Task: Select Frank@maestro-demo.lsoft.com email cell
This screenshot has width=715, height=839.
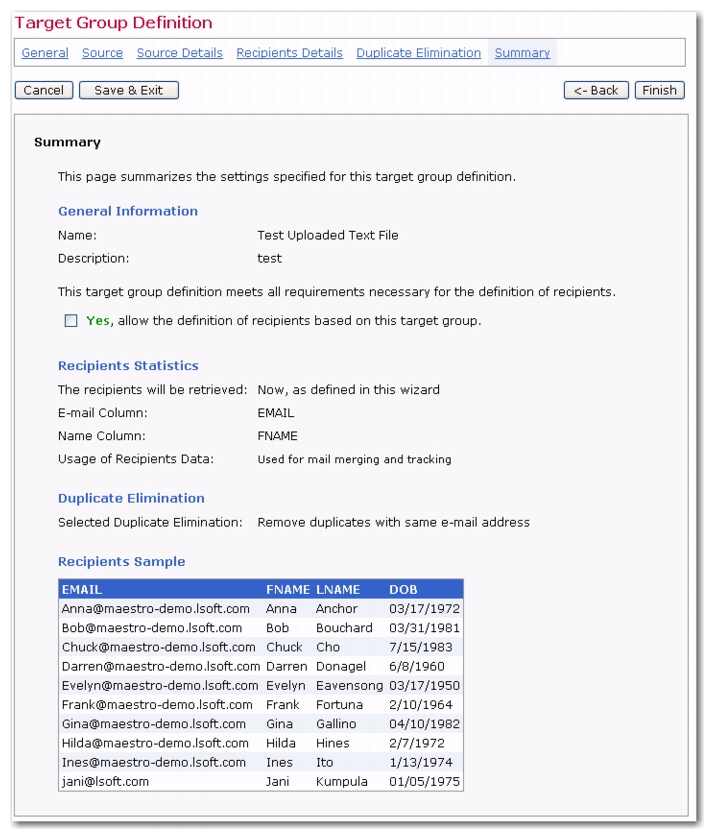Action: pyautogui.click(x=157, y=705)
